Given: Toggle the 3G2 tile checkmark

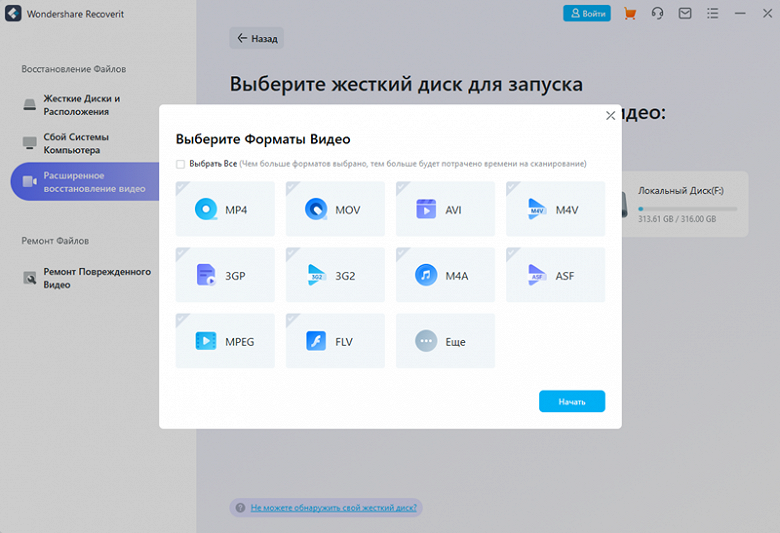Looking at the screenshot, I should (292, 254).
